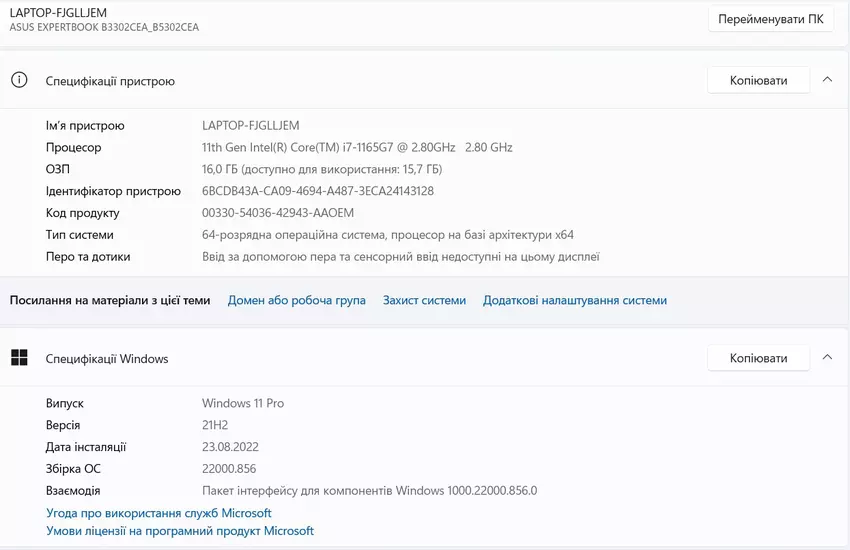The image size is (850, 550).
Task: Click the LAPTOP-FJGLLJEM title at the top
Action: [58, 12]
